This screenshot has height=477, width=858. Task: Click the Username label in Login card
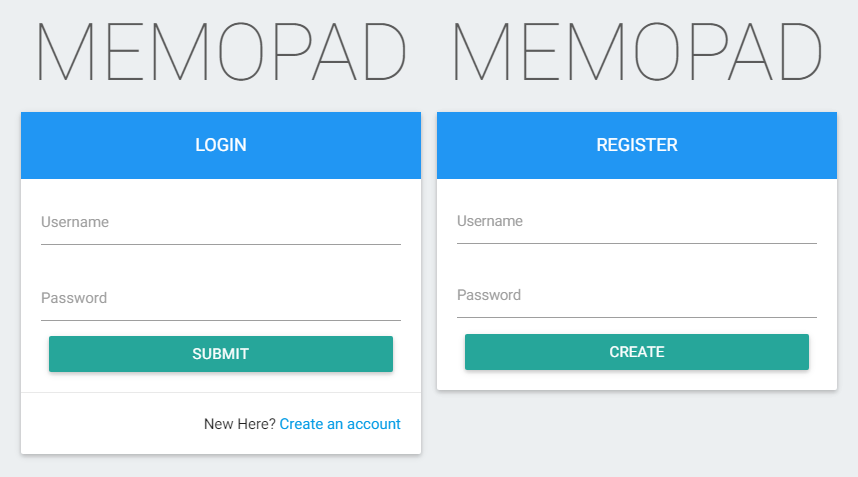coord(75,222)
